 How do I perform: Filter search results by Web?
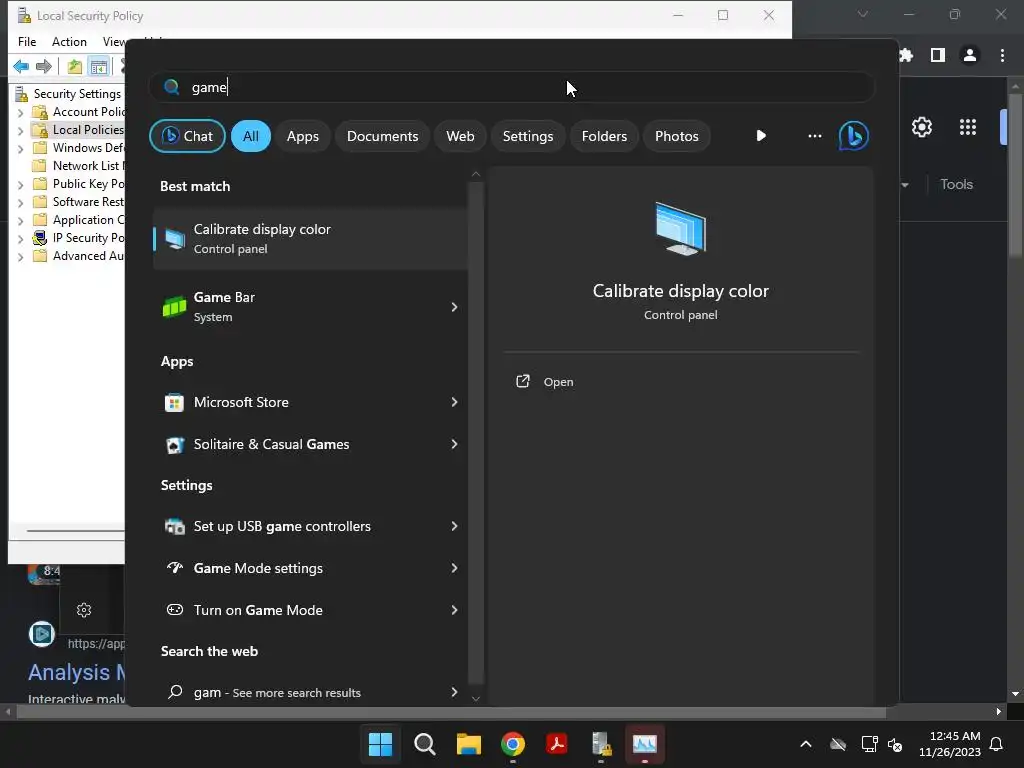[x=460, y=136]
